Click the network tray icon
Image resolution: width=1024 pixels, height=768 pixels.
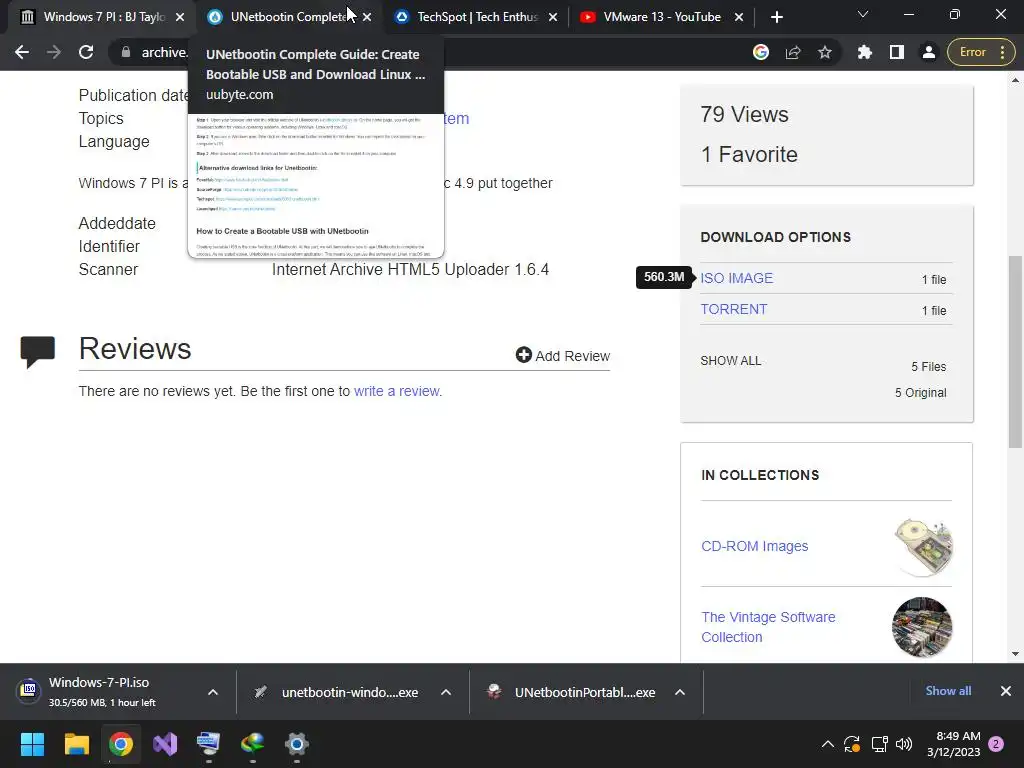coord(880,744)
